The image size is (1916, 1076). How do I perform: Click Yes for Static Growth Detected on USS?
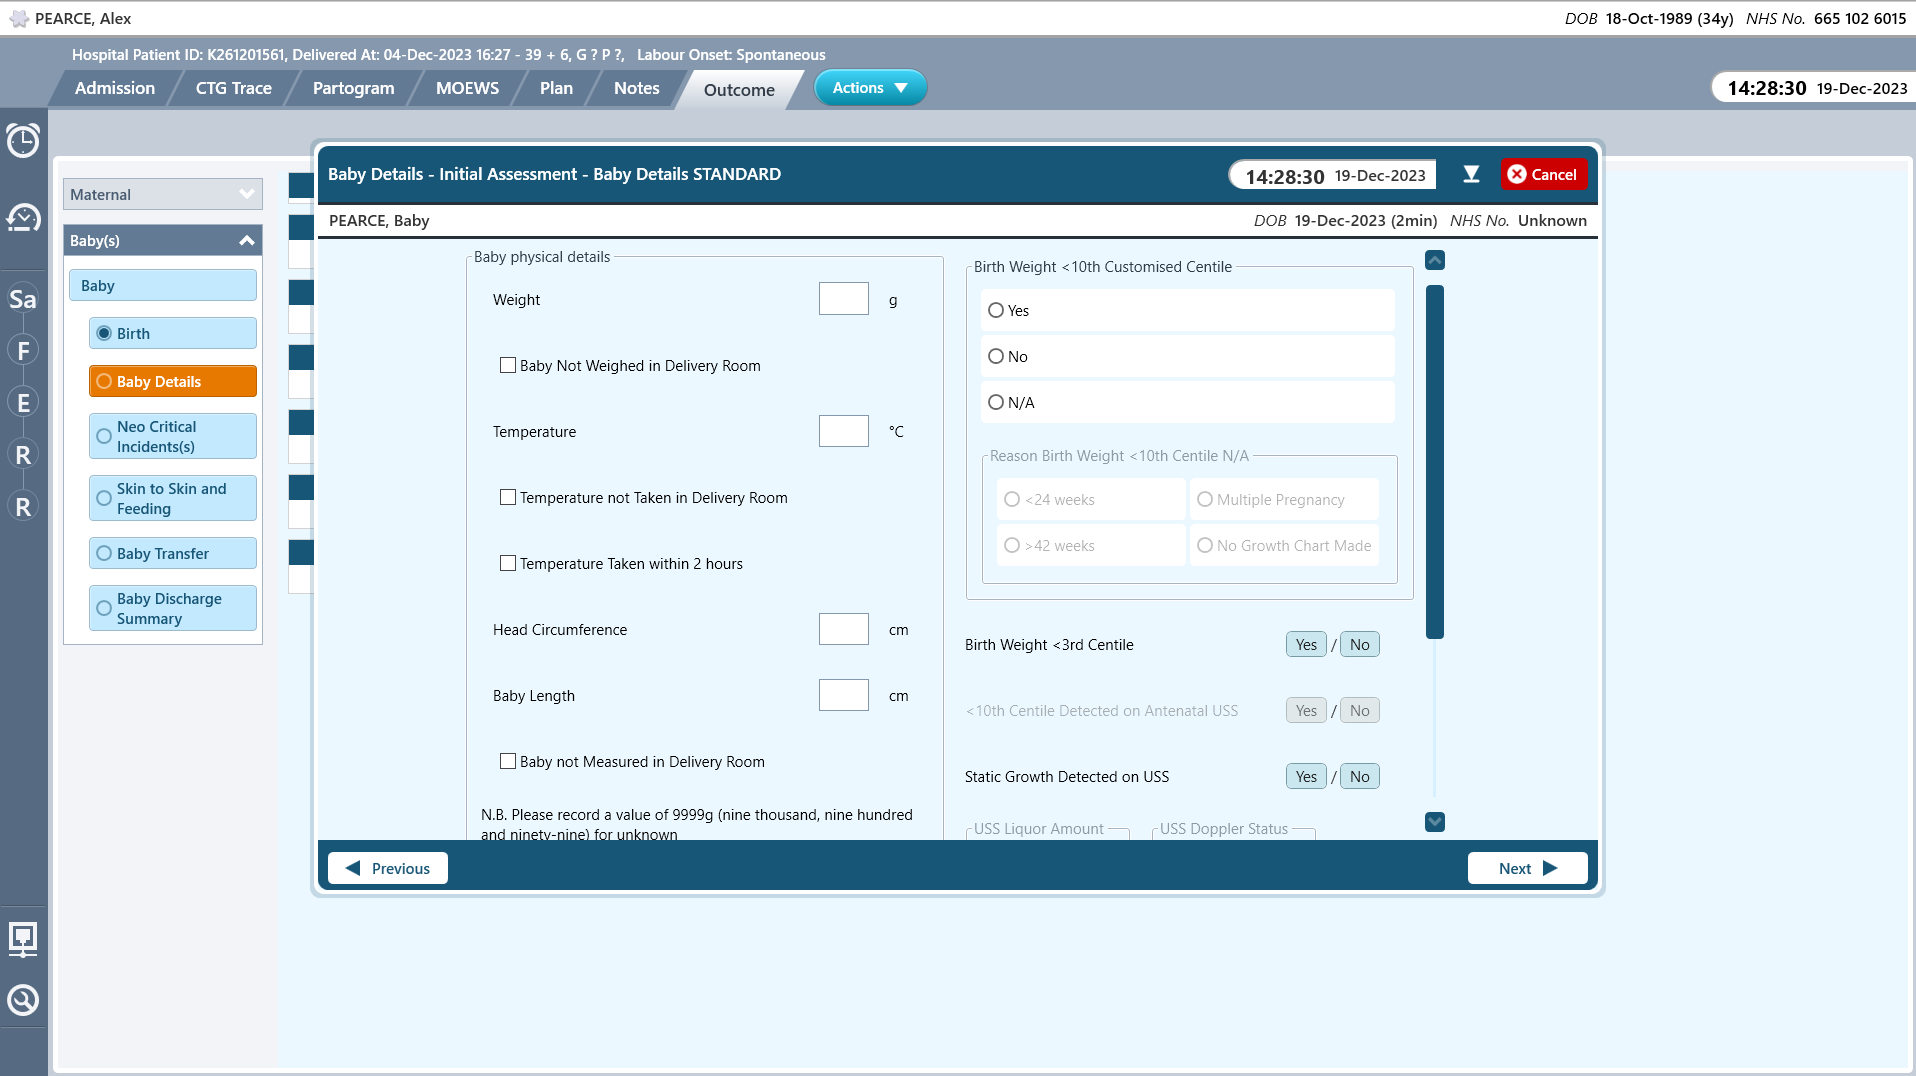1306,776
